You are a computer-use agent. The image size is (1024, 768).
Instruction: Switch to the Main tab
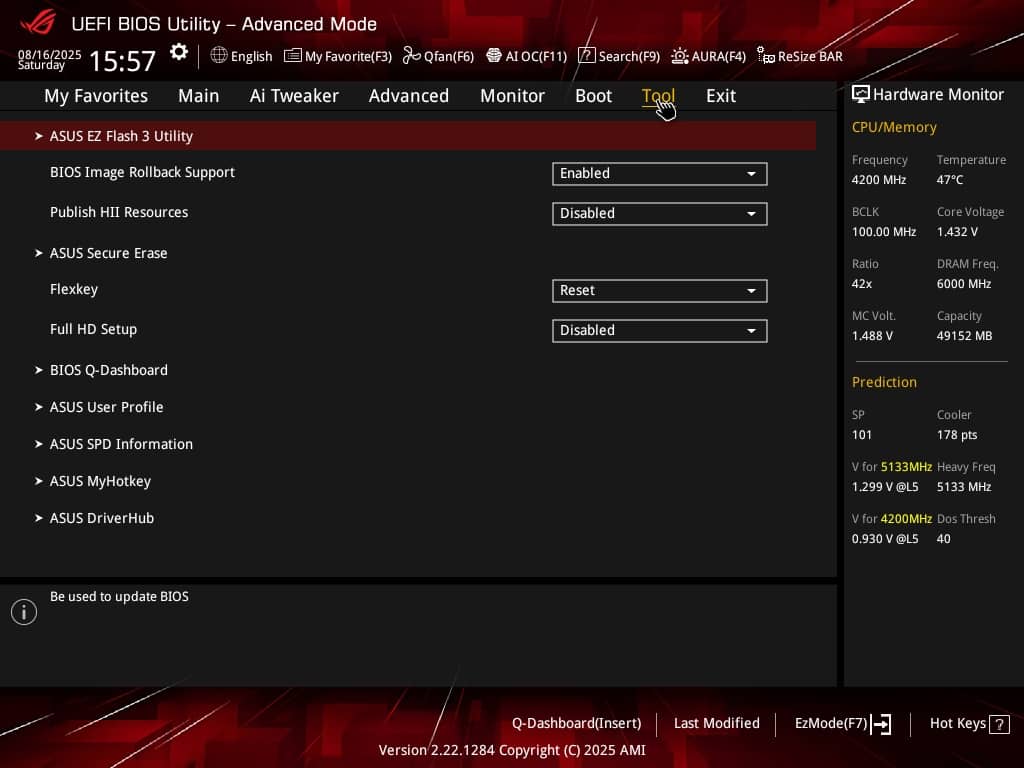[x=199, y=96]
